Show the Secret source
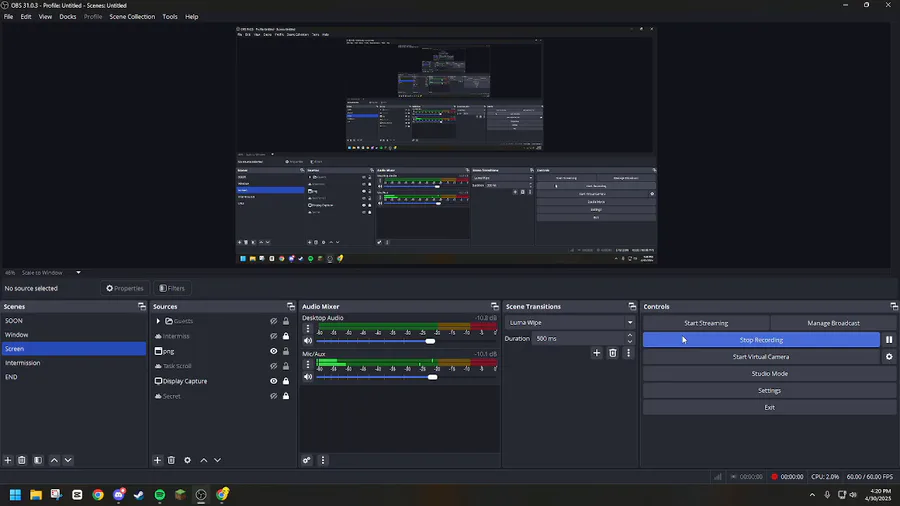Screen dimensions: 900x506 click(x=273, y=396)
